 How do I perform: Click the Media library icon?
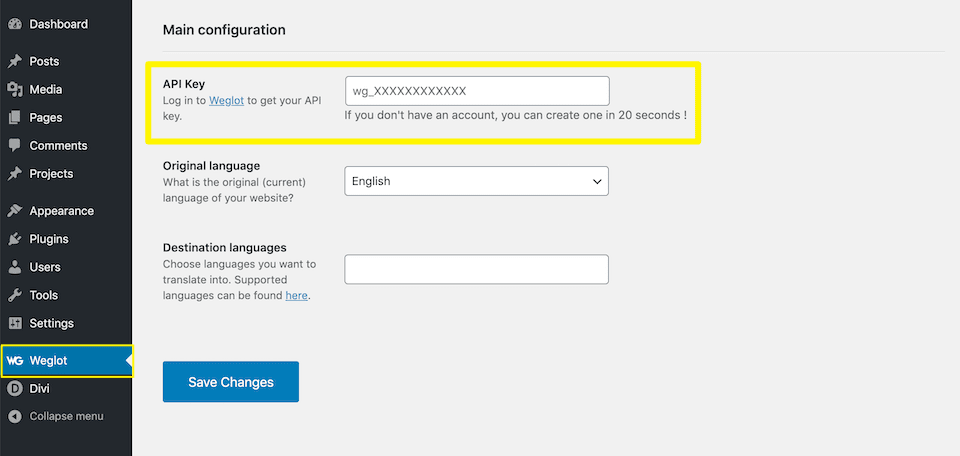pos(15,89)
